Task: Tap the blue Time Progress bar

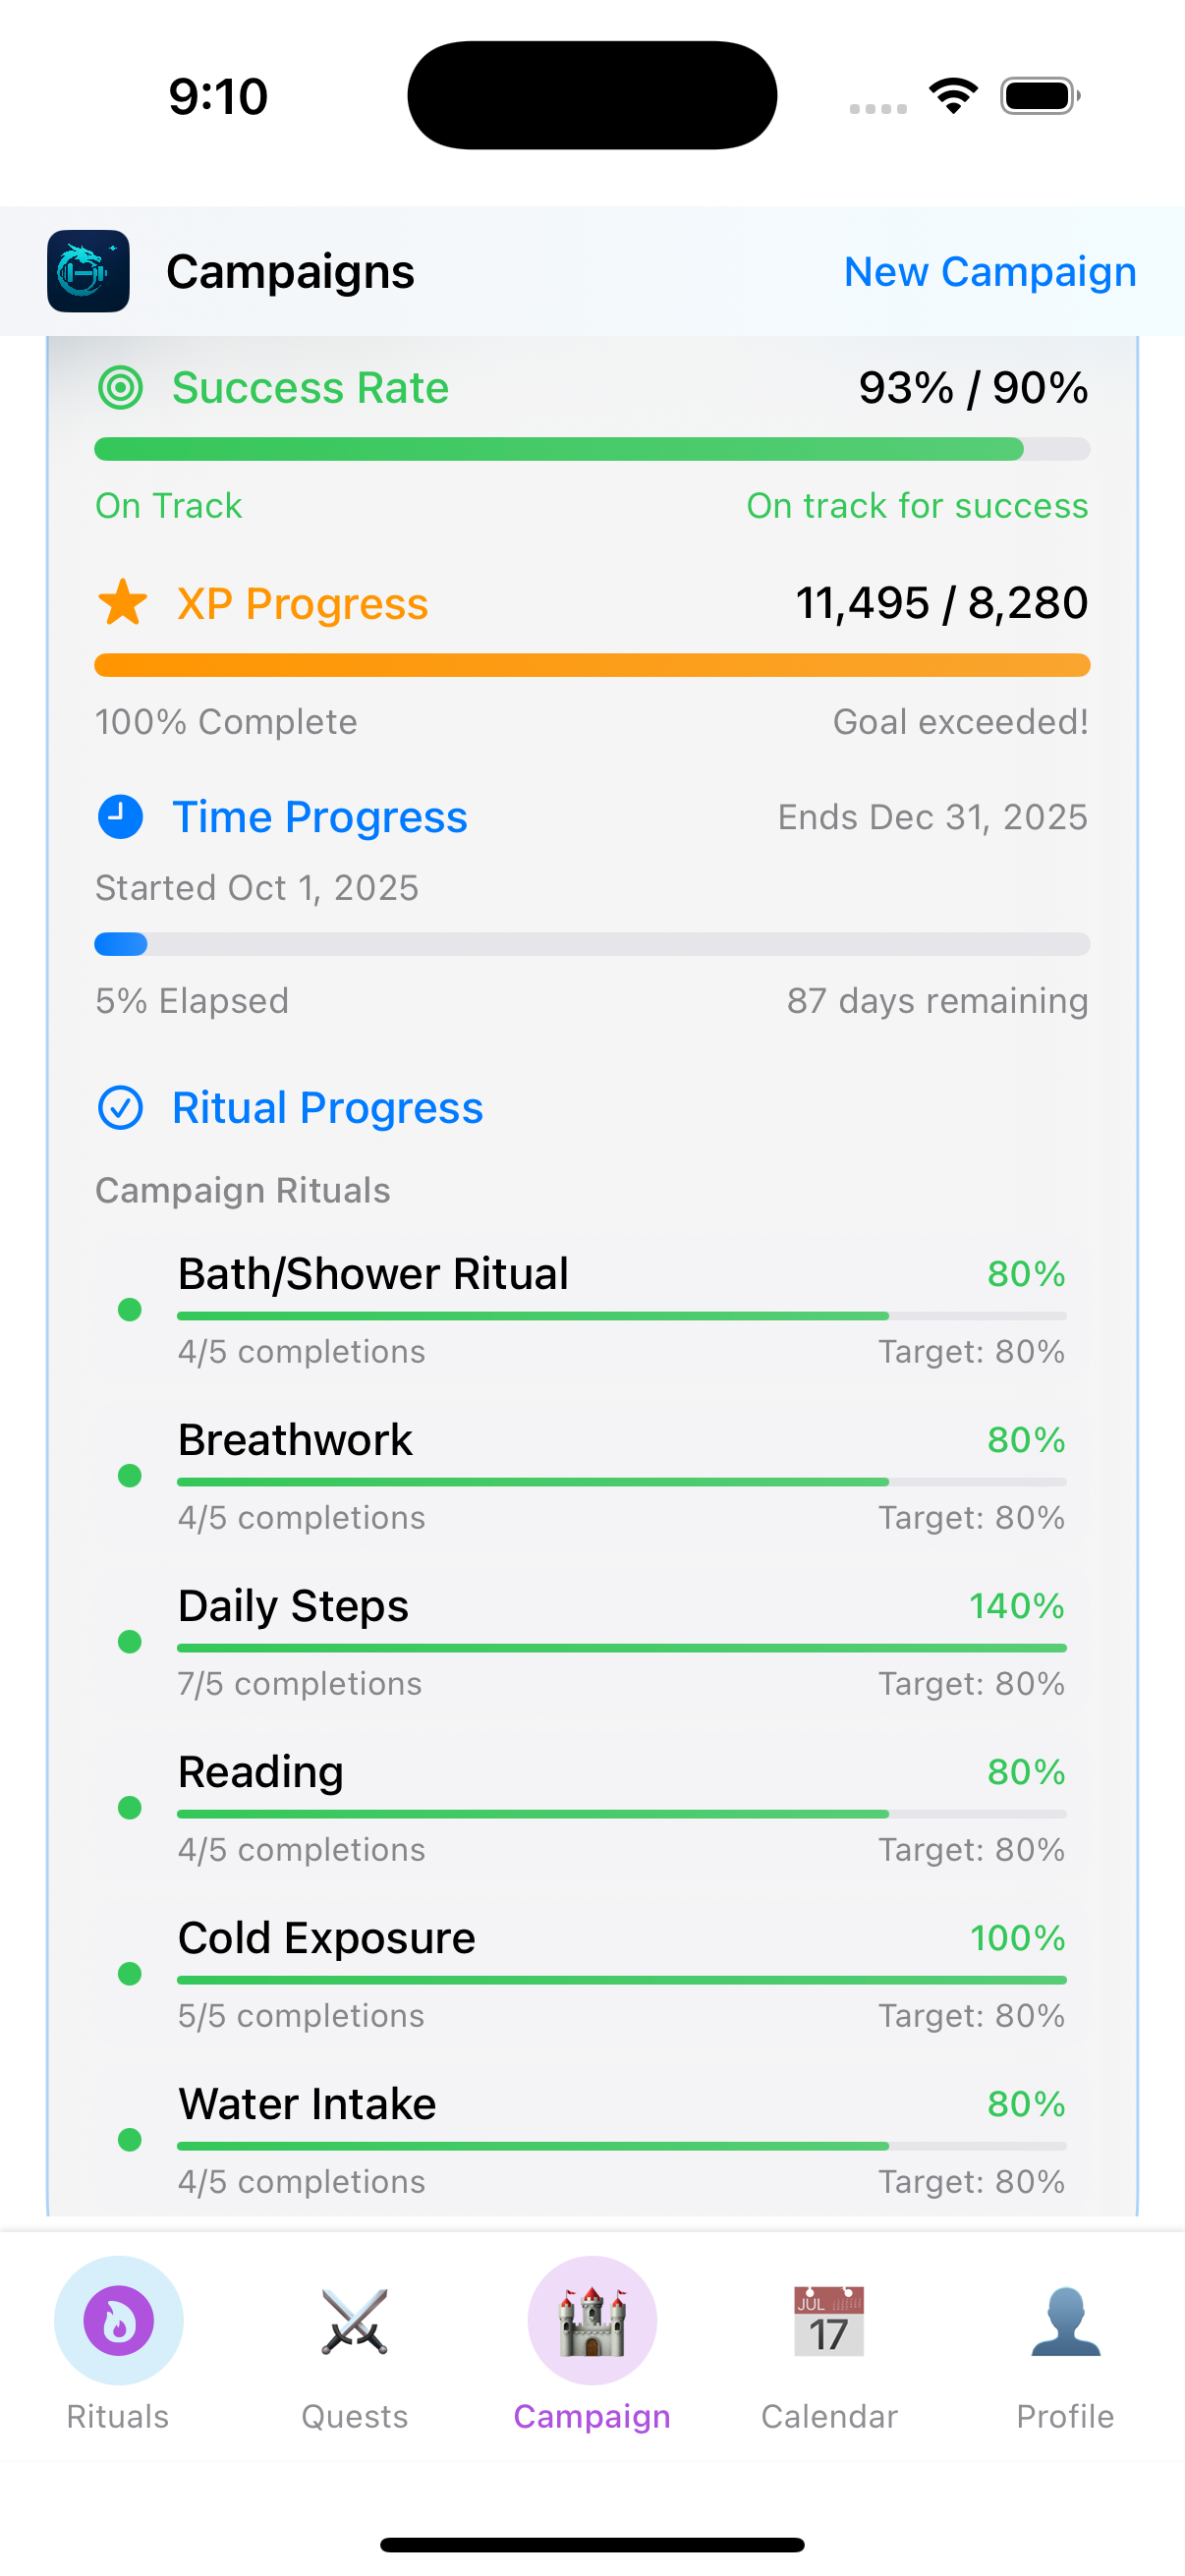Action: point(592,944)
